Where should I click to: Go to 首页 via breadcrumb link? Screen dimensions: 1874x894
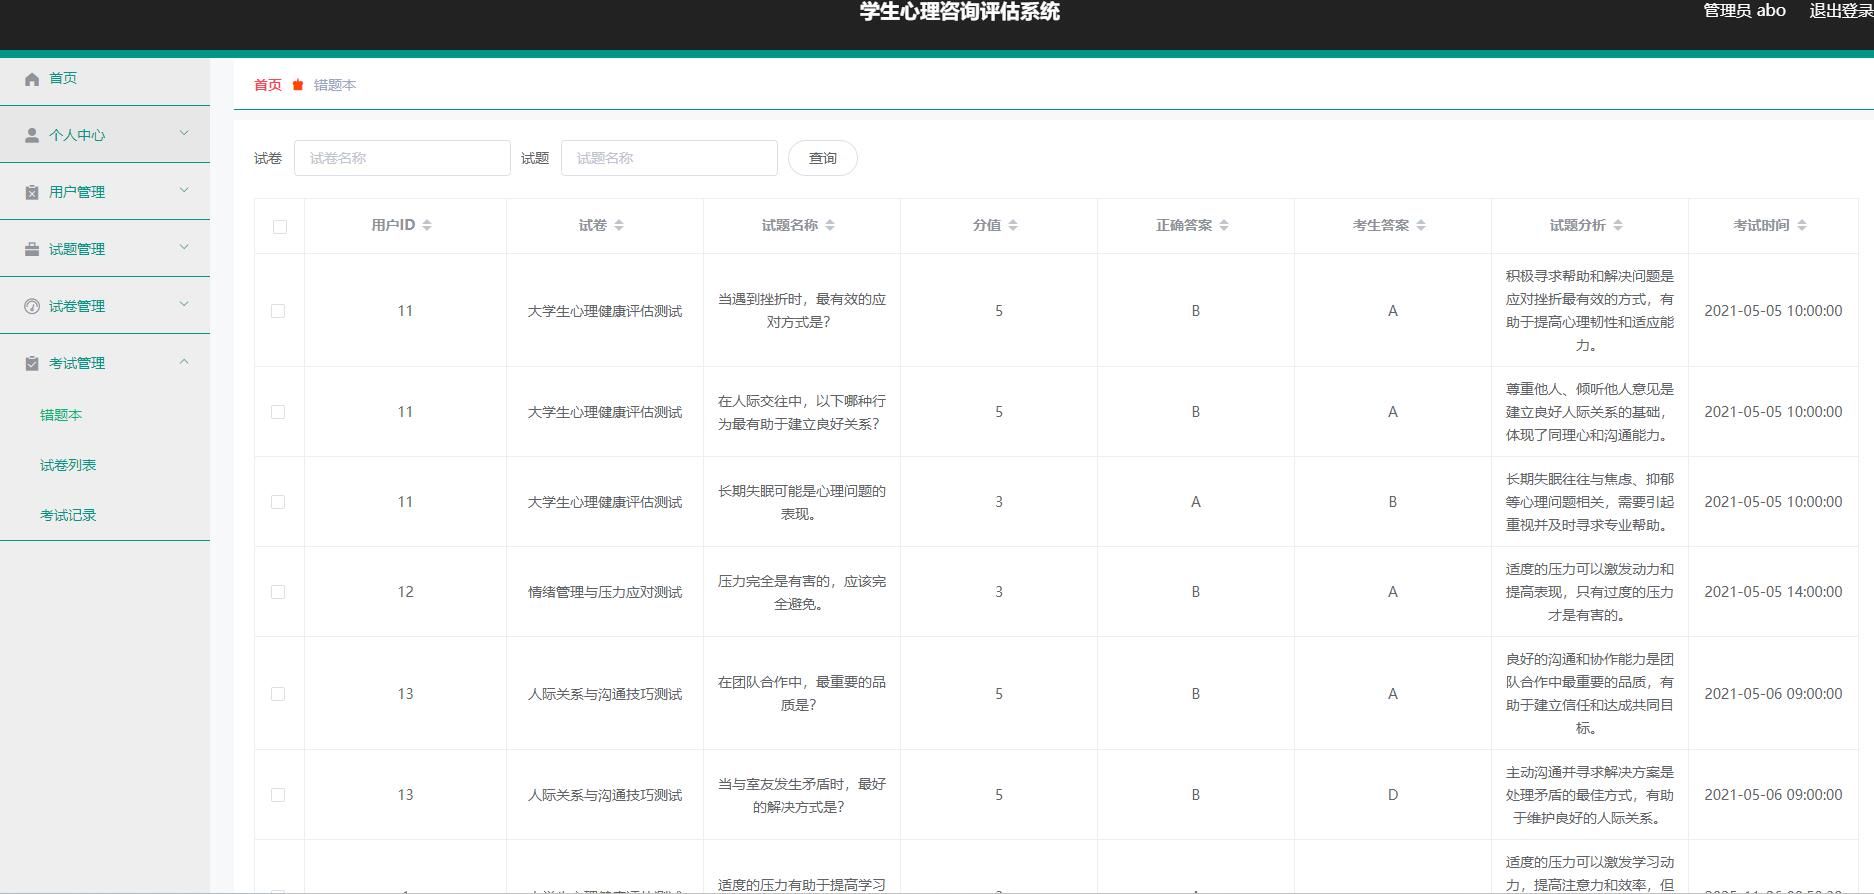coord(268,85)
